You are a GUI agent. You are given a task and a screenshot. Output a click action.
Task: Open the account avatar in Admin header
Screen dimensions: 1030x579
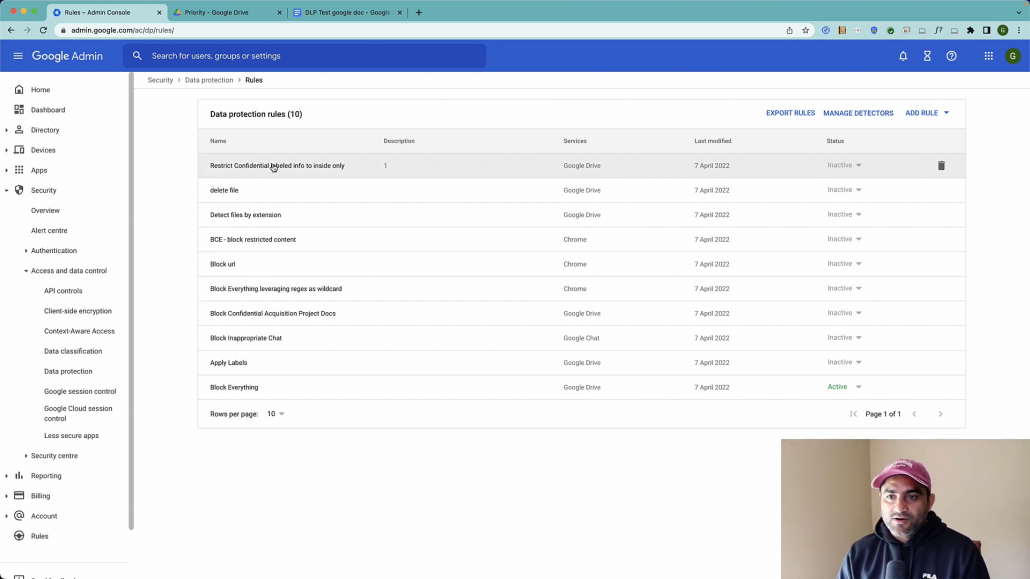pos(1013,56)
